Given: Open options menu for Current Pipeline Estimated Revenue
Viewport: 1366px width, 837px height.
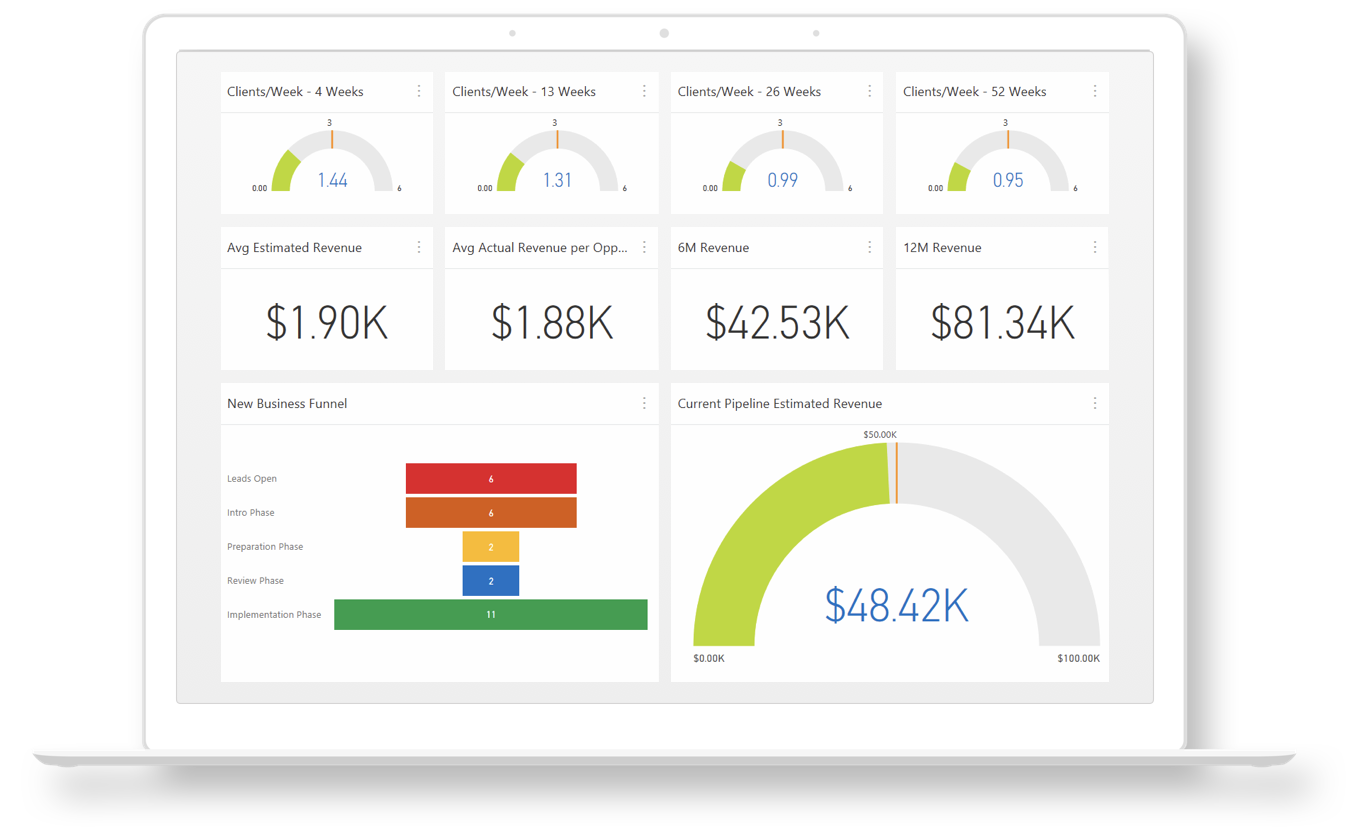Looking at the screenshot, I should (x=1095, y=403).
